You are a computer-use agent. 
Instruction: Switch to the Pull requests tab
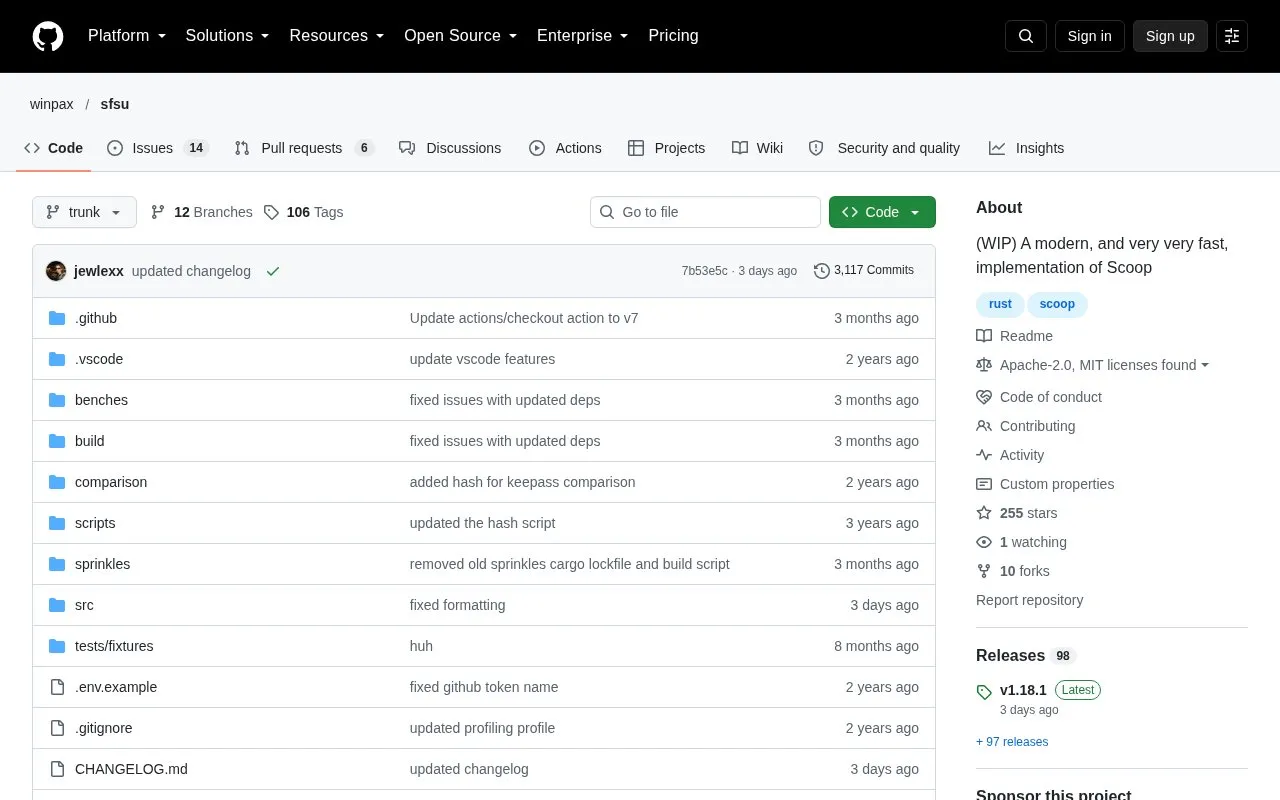pos(304,148)
